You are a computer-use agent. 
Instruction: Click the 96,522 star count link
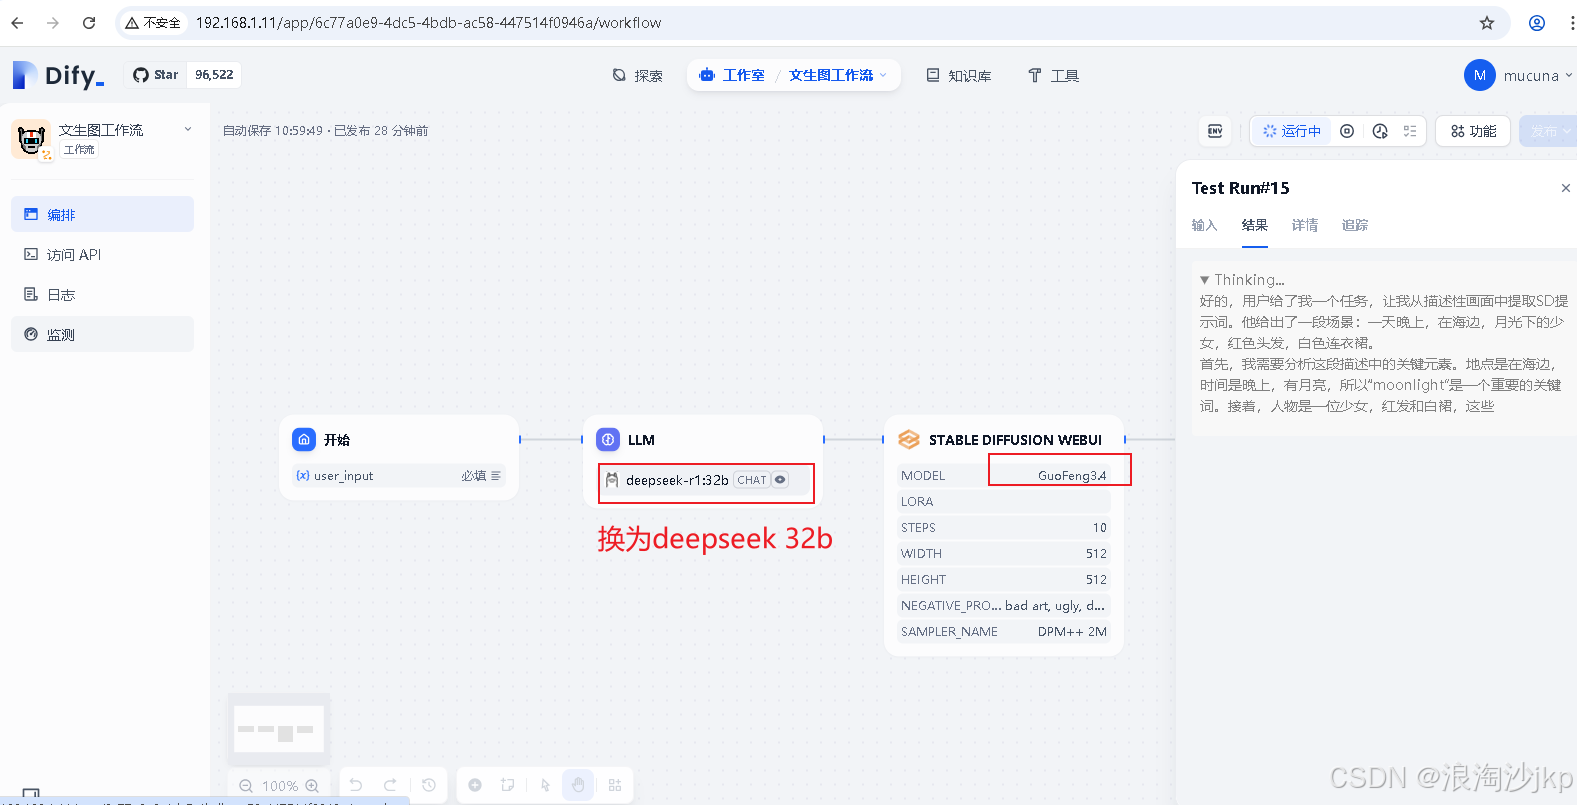pos(214,75)
